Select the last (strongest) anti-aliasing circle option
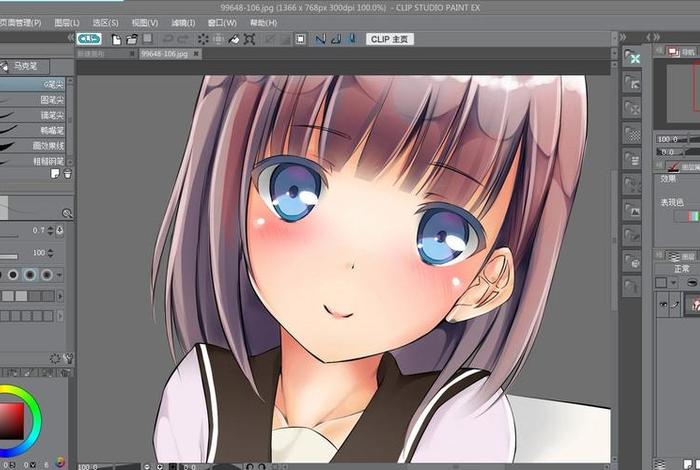The width and height of the screenshot is (700, 470). (46, 275)
